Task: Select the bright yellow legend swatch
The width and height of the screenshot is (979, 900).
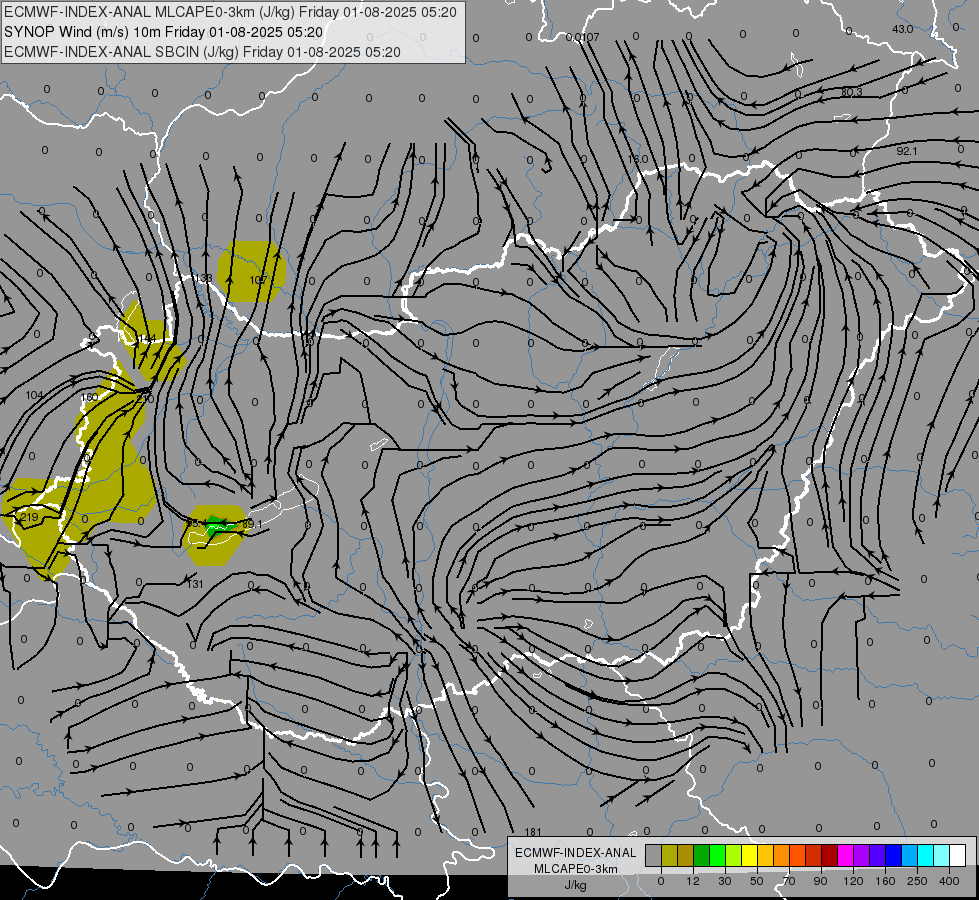Action: (x=749, y=856)
